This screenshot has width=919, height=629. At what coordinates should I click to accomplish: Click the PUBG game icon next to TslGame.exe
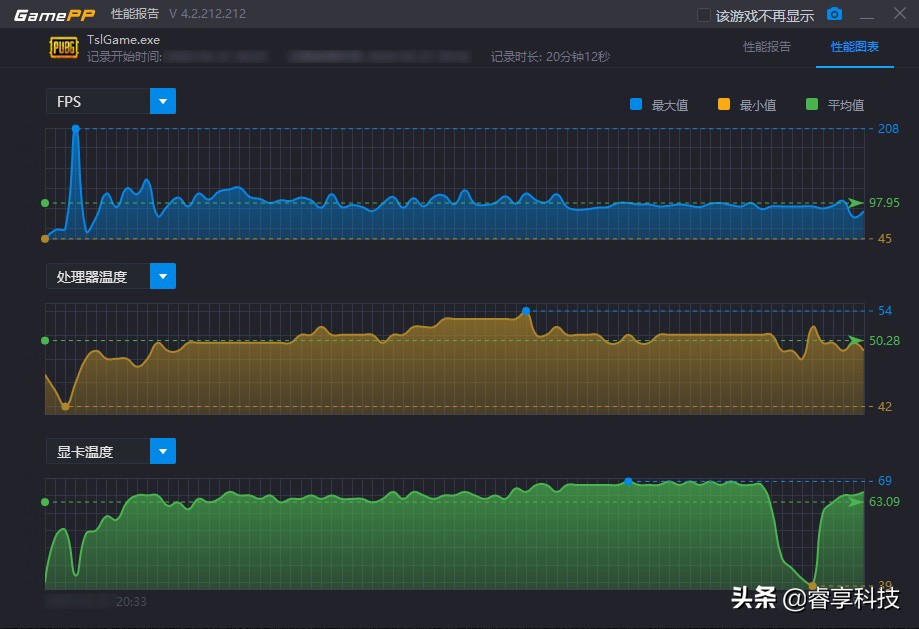click(62, 46)
